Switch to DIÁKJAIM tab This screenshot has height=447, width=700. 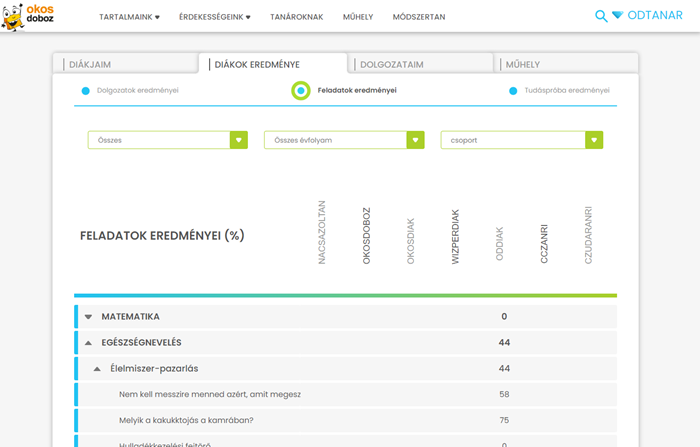(x=125, y=64)
